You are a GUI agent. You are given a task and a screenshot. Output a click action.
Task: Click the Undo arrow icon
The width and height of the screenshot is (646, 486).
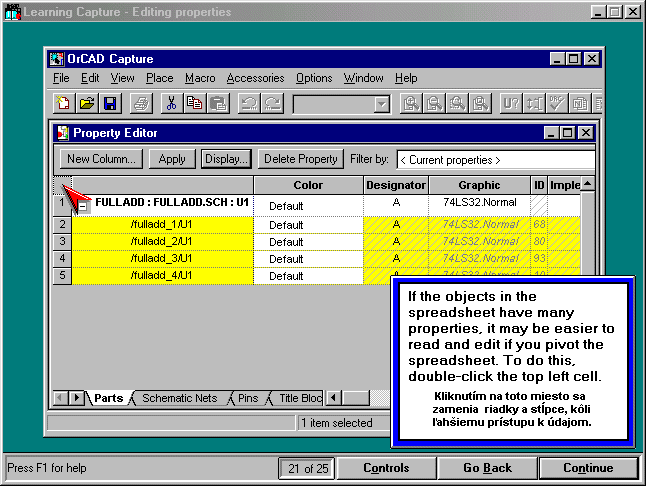pyautogui.click(x=248, y=103)
